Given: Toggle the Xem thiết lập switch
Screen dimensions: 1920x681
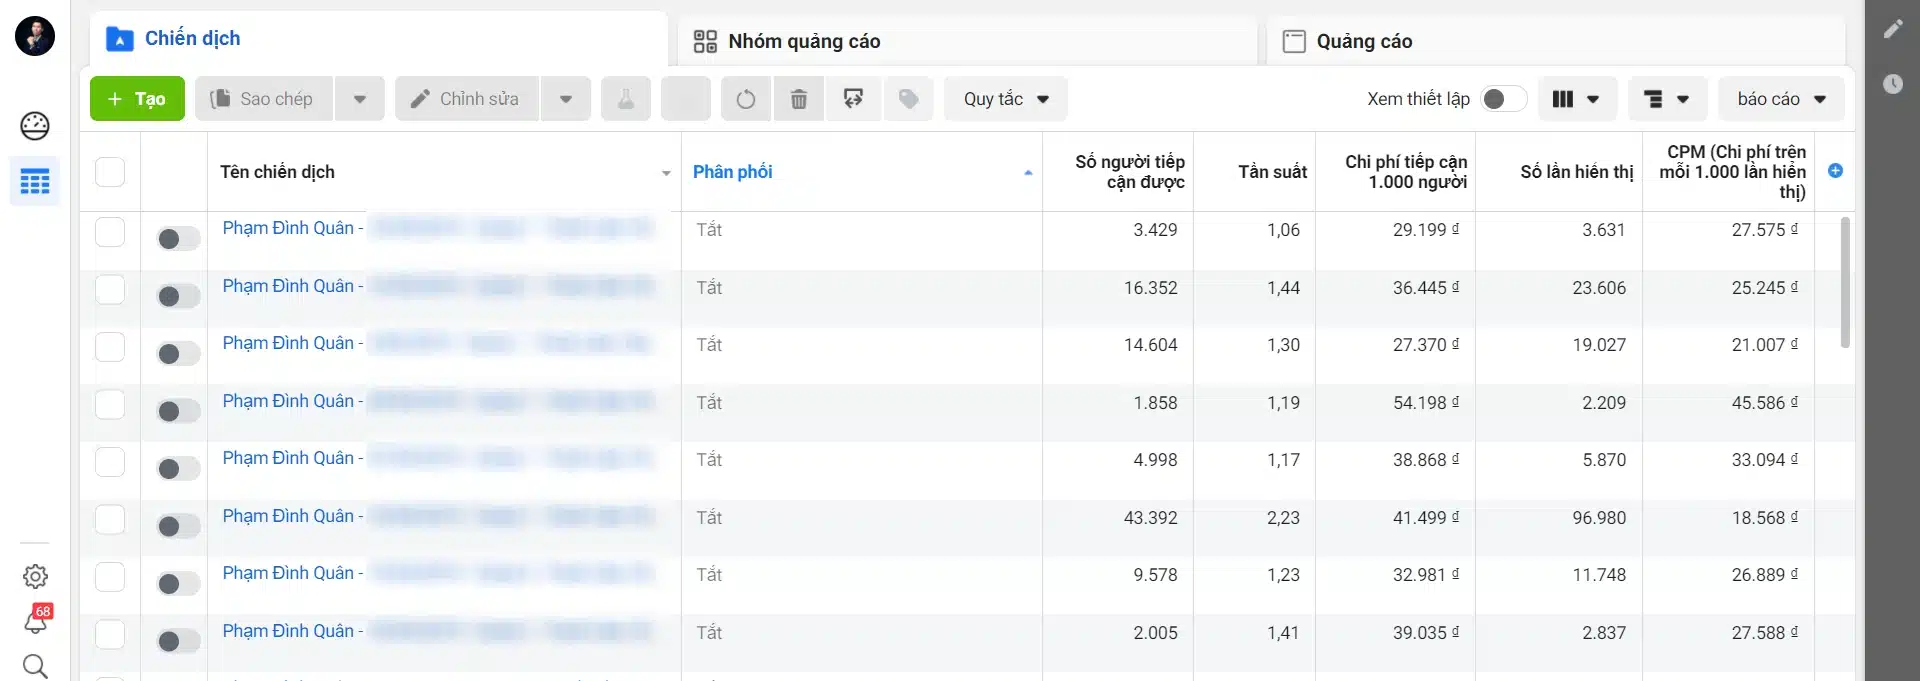Looking at the screenshot, I should 1503,99.
